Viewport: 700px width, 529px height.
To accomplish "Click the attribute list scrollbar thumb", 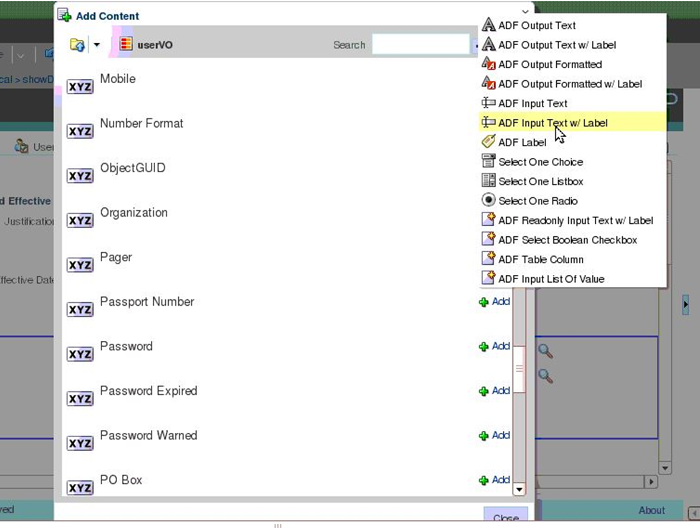I will pyautogui.click(x=519, y=369).
